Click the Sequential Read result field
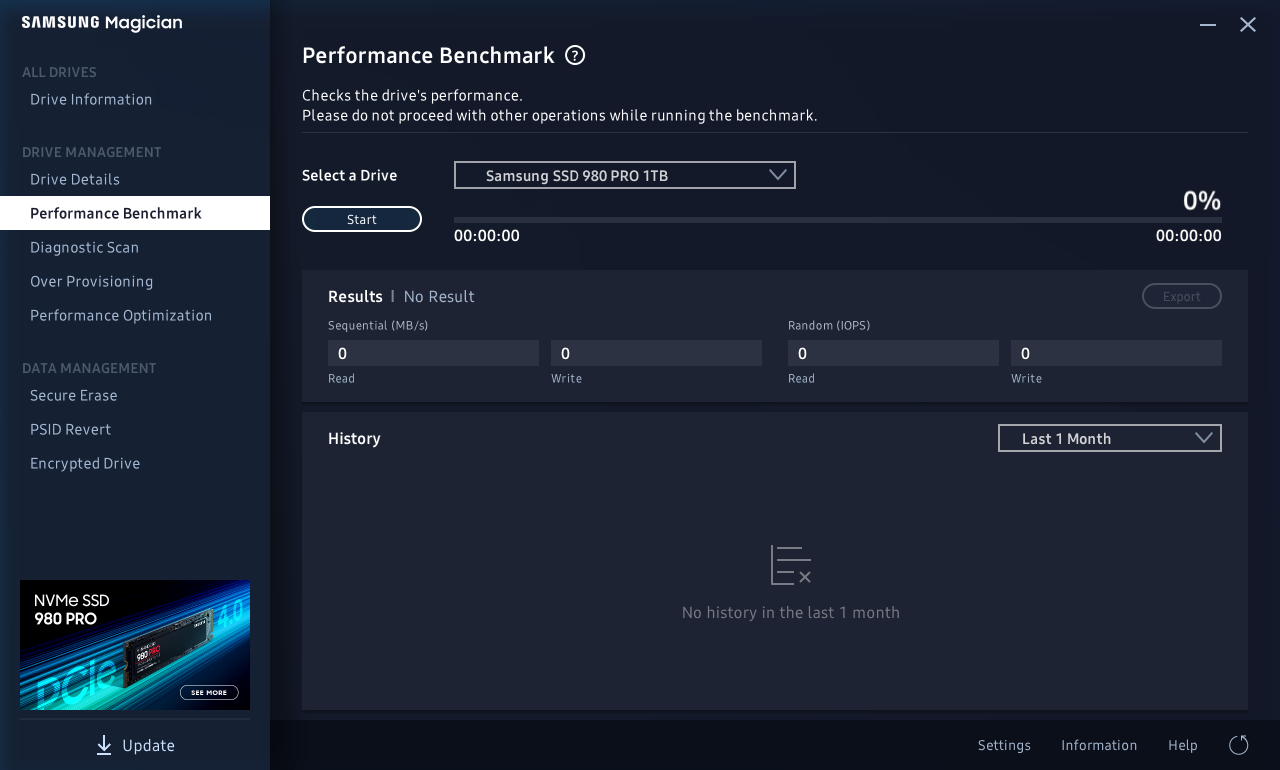 pyautogui.click(x=433, y=353)
